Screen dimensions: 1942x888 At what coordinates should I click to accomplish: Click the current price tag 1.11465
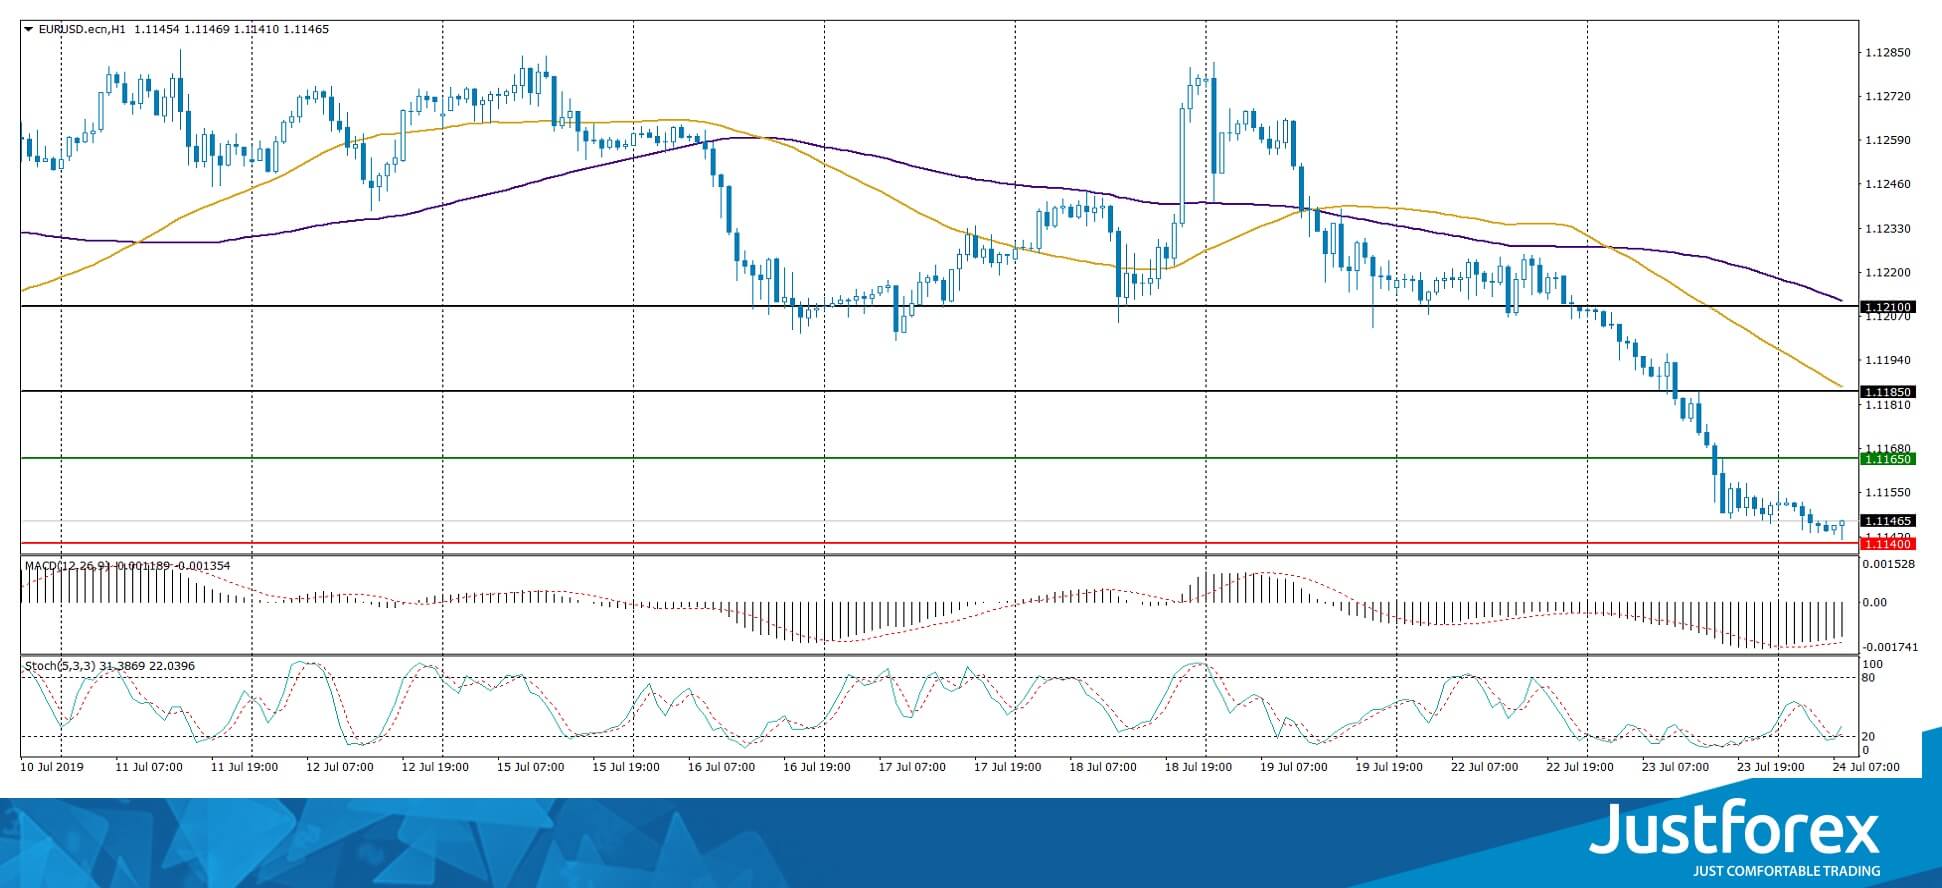pos(1887,521)
